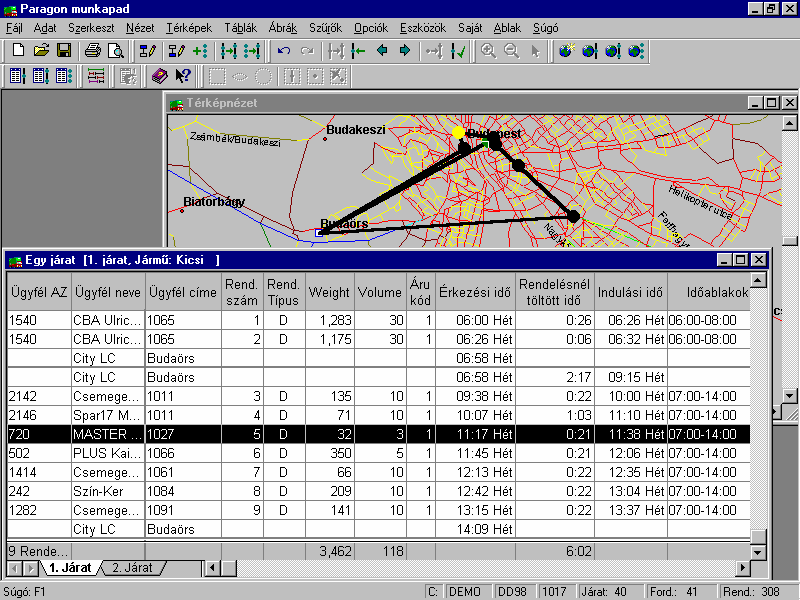
Task: Select the row for MASTER customer 720
Action: pyautogui.click(x=379, y=434)
